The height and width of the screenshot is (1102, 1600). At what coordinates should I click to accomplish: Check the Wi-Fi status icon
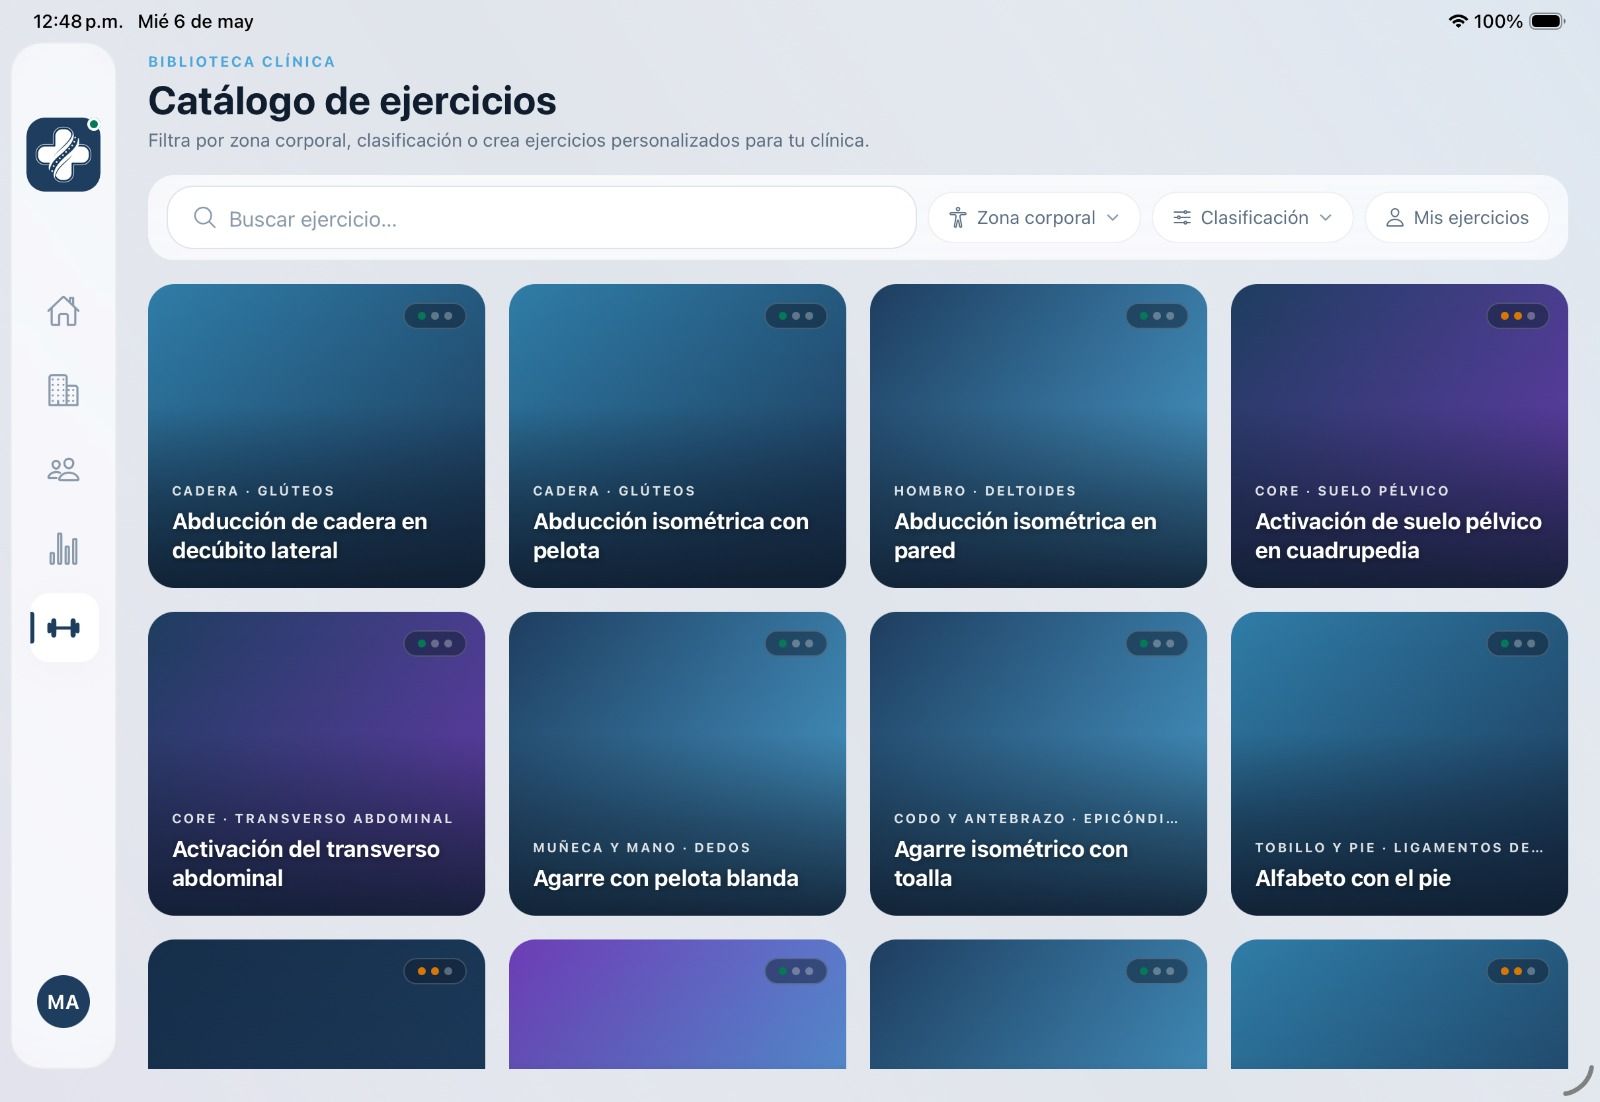point(1458,21)
